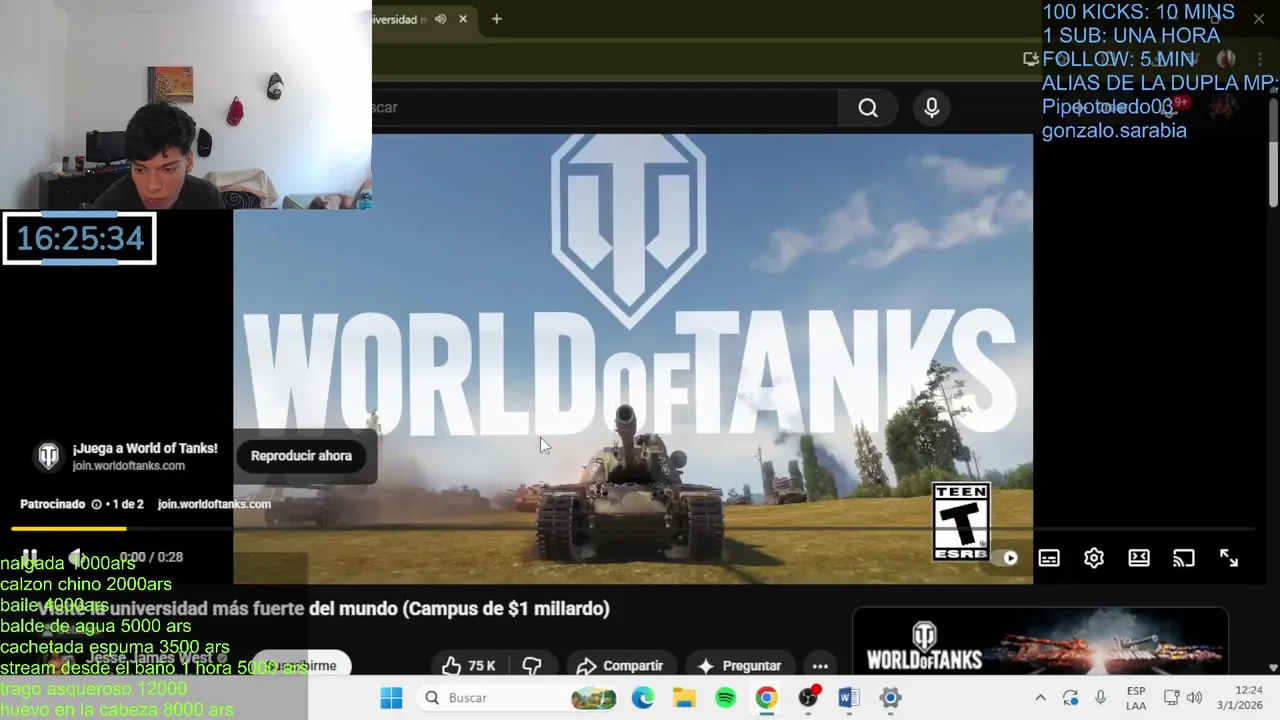The image size is (1280, 720).
Task: Click the tray microphone icon
Action: click(1100, 698)
